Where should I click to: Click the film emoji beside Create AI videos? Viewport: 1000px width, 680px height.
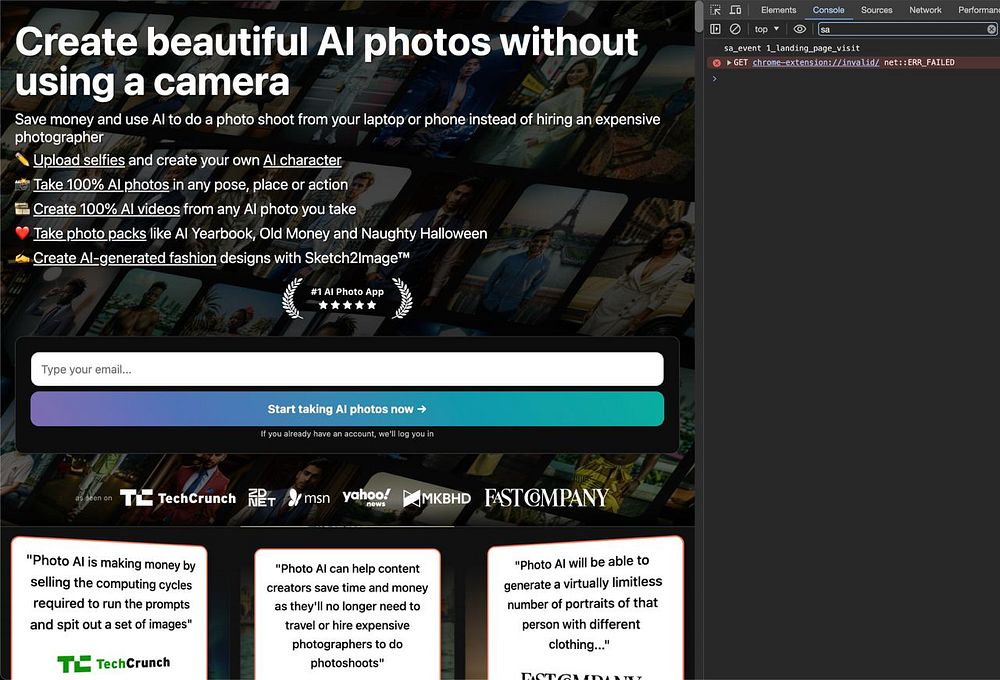click(22, 209)
